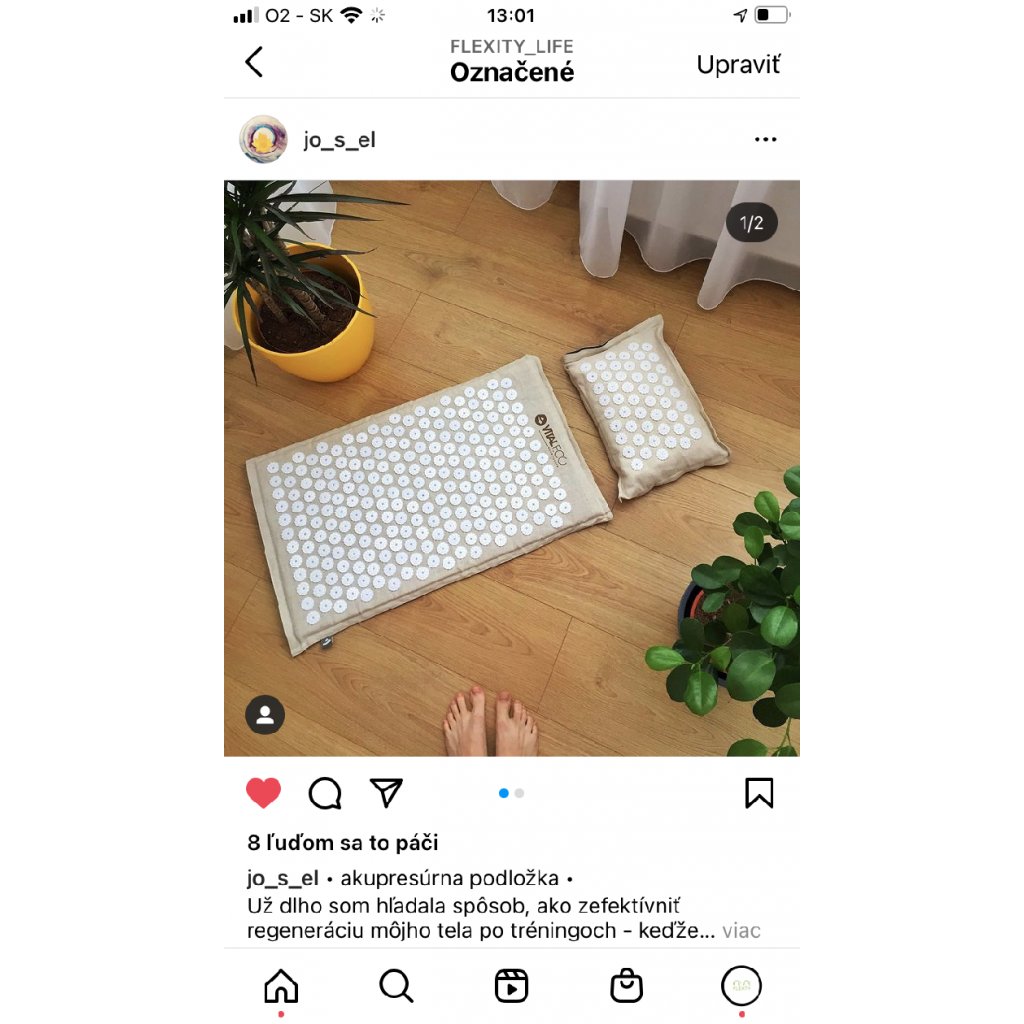The image size is (1024, 1024).
Task: Open the Shop bag icon
Action: [626, 985]
